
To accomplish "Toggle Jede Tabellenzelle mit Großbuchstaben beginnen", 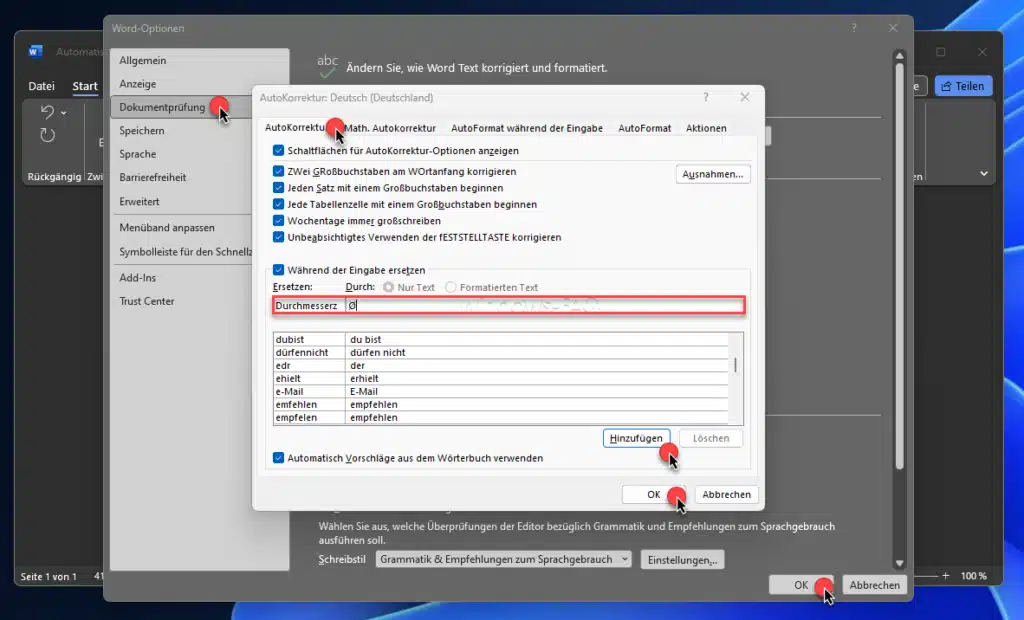I will pos(278,204).
